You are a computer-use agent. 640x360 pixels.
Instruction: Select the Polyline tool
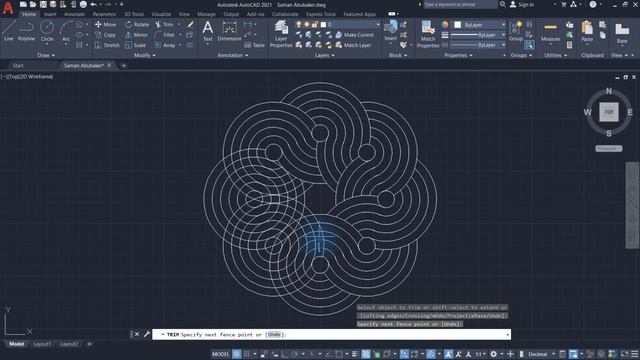26,31
